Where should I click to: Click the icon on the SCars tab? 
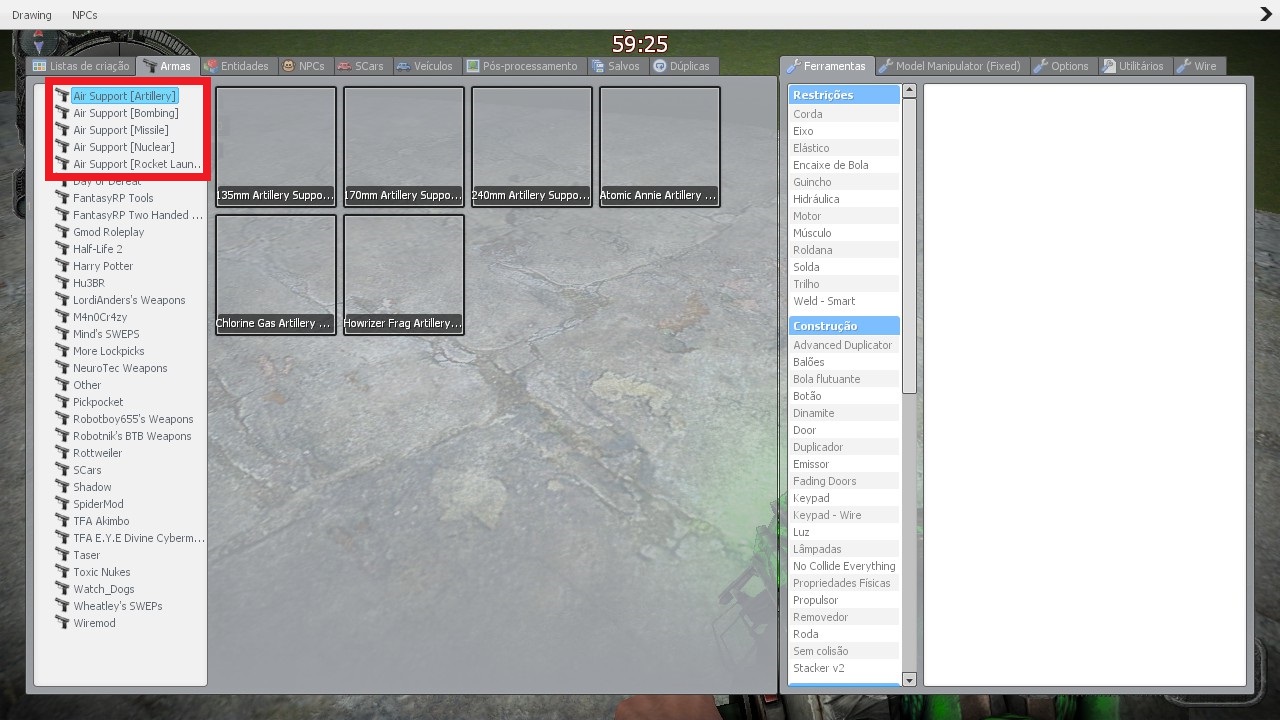pyautogui.click(x=344, y=66)
